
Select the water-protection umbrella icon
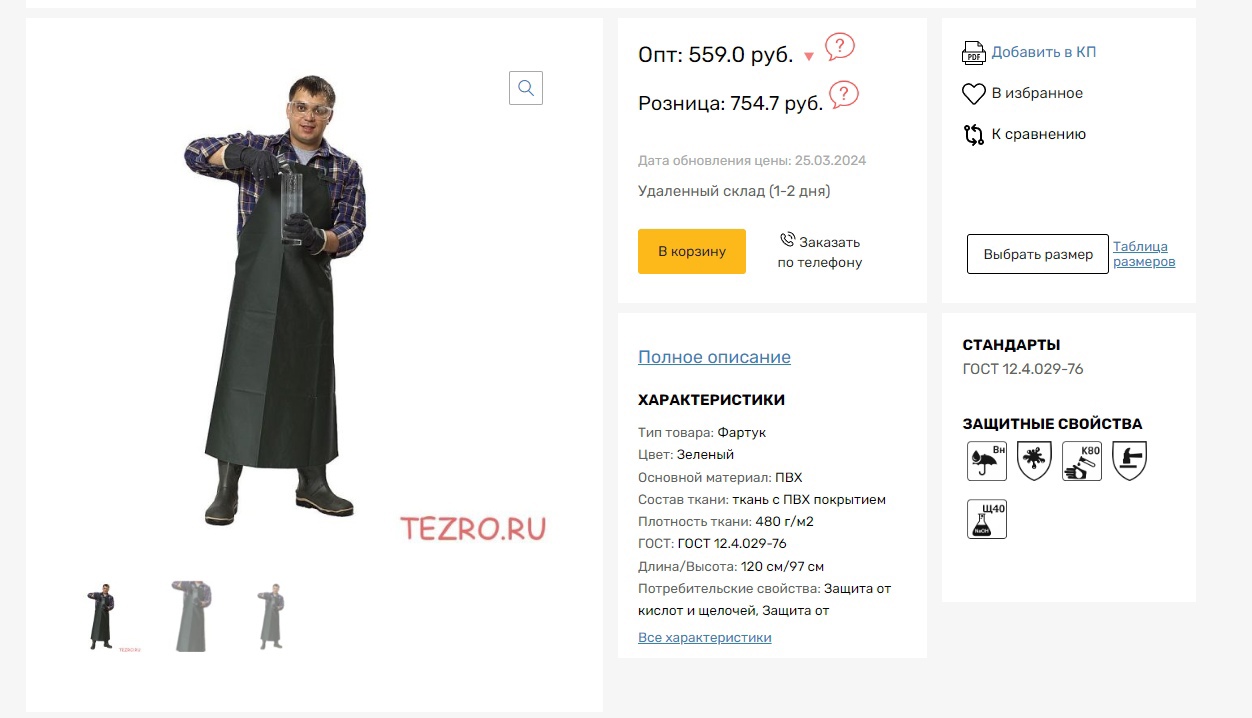pyautogui.click(x=987, y=461)
